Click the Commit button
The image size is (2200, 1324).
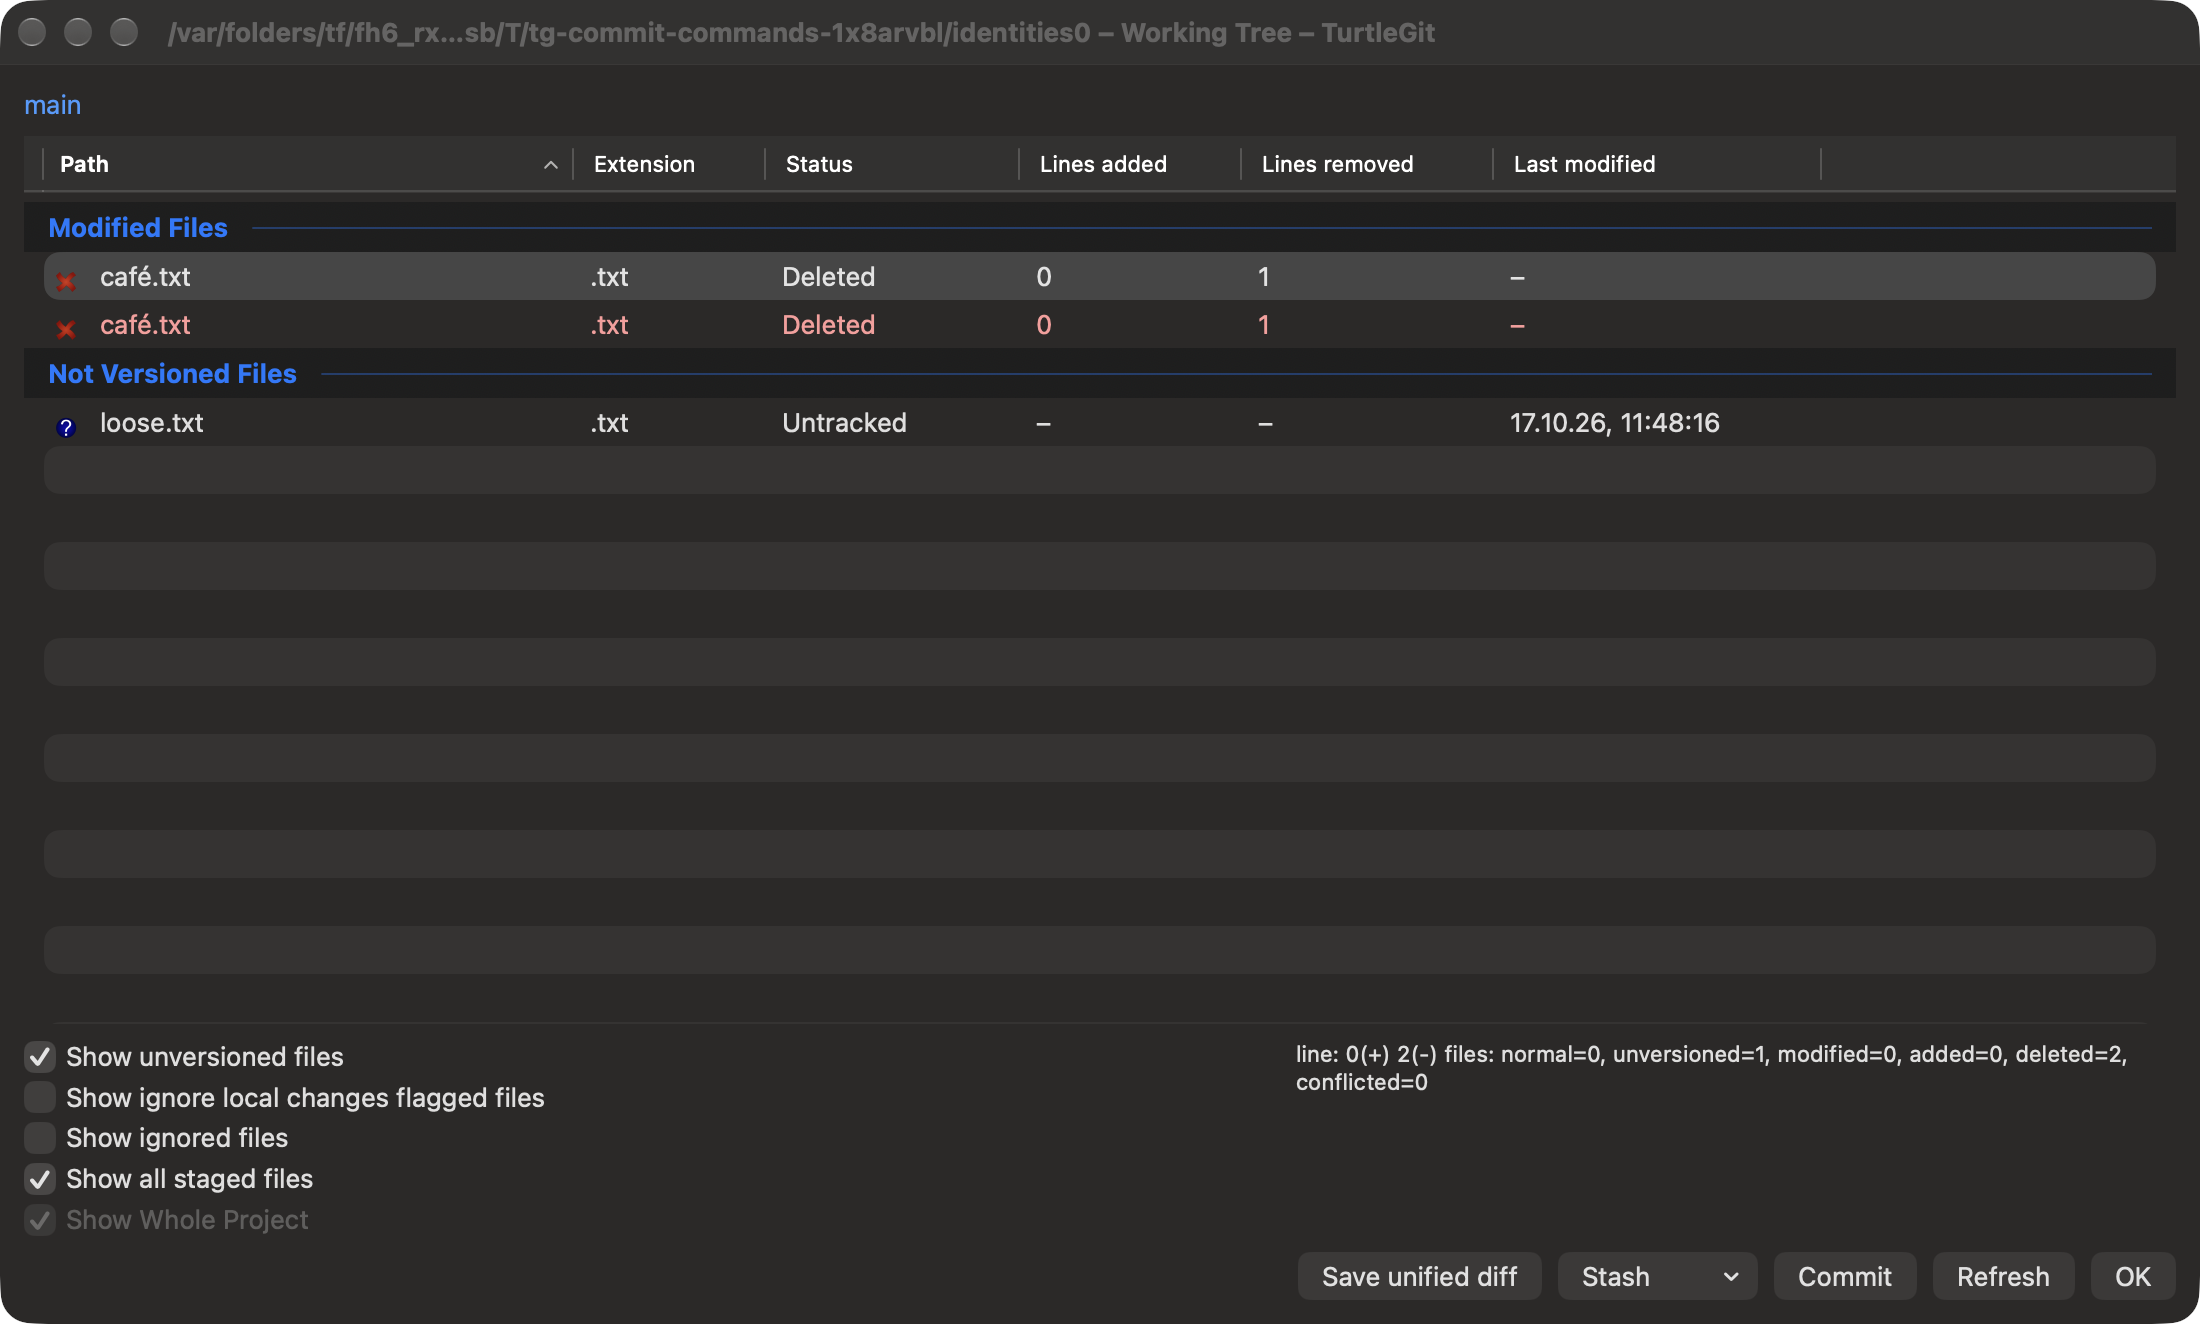[x=1845, y=1277]
